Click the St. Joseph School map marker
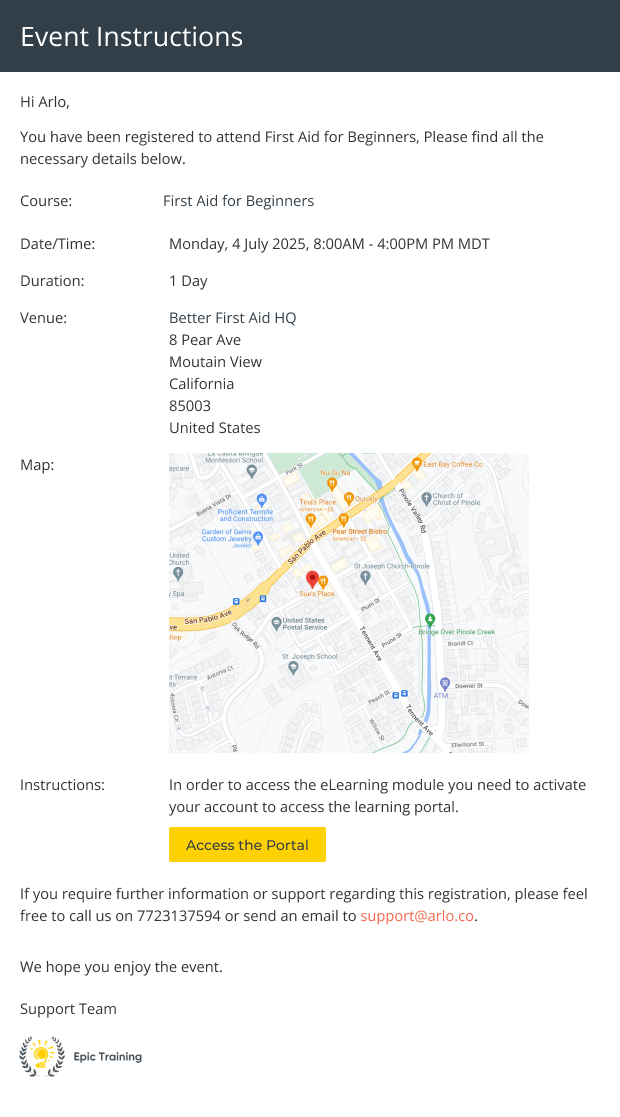Image resolution: width=620 pixels, height=1117 pixels. point(293,667)
